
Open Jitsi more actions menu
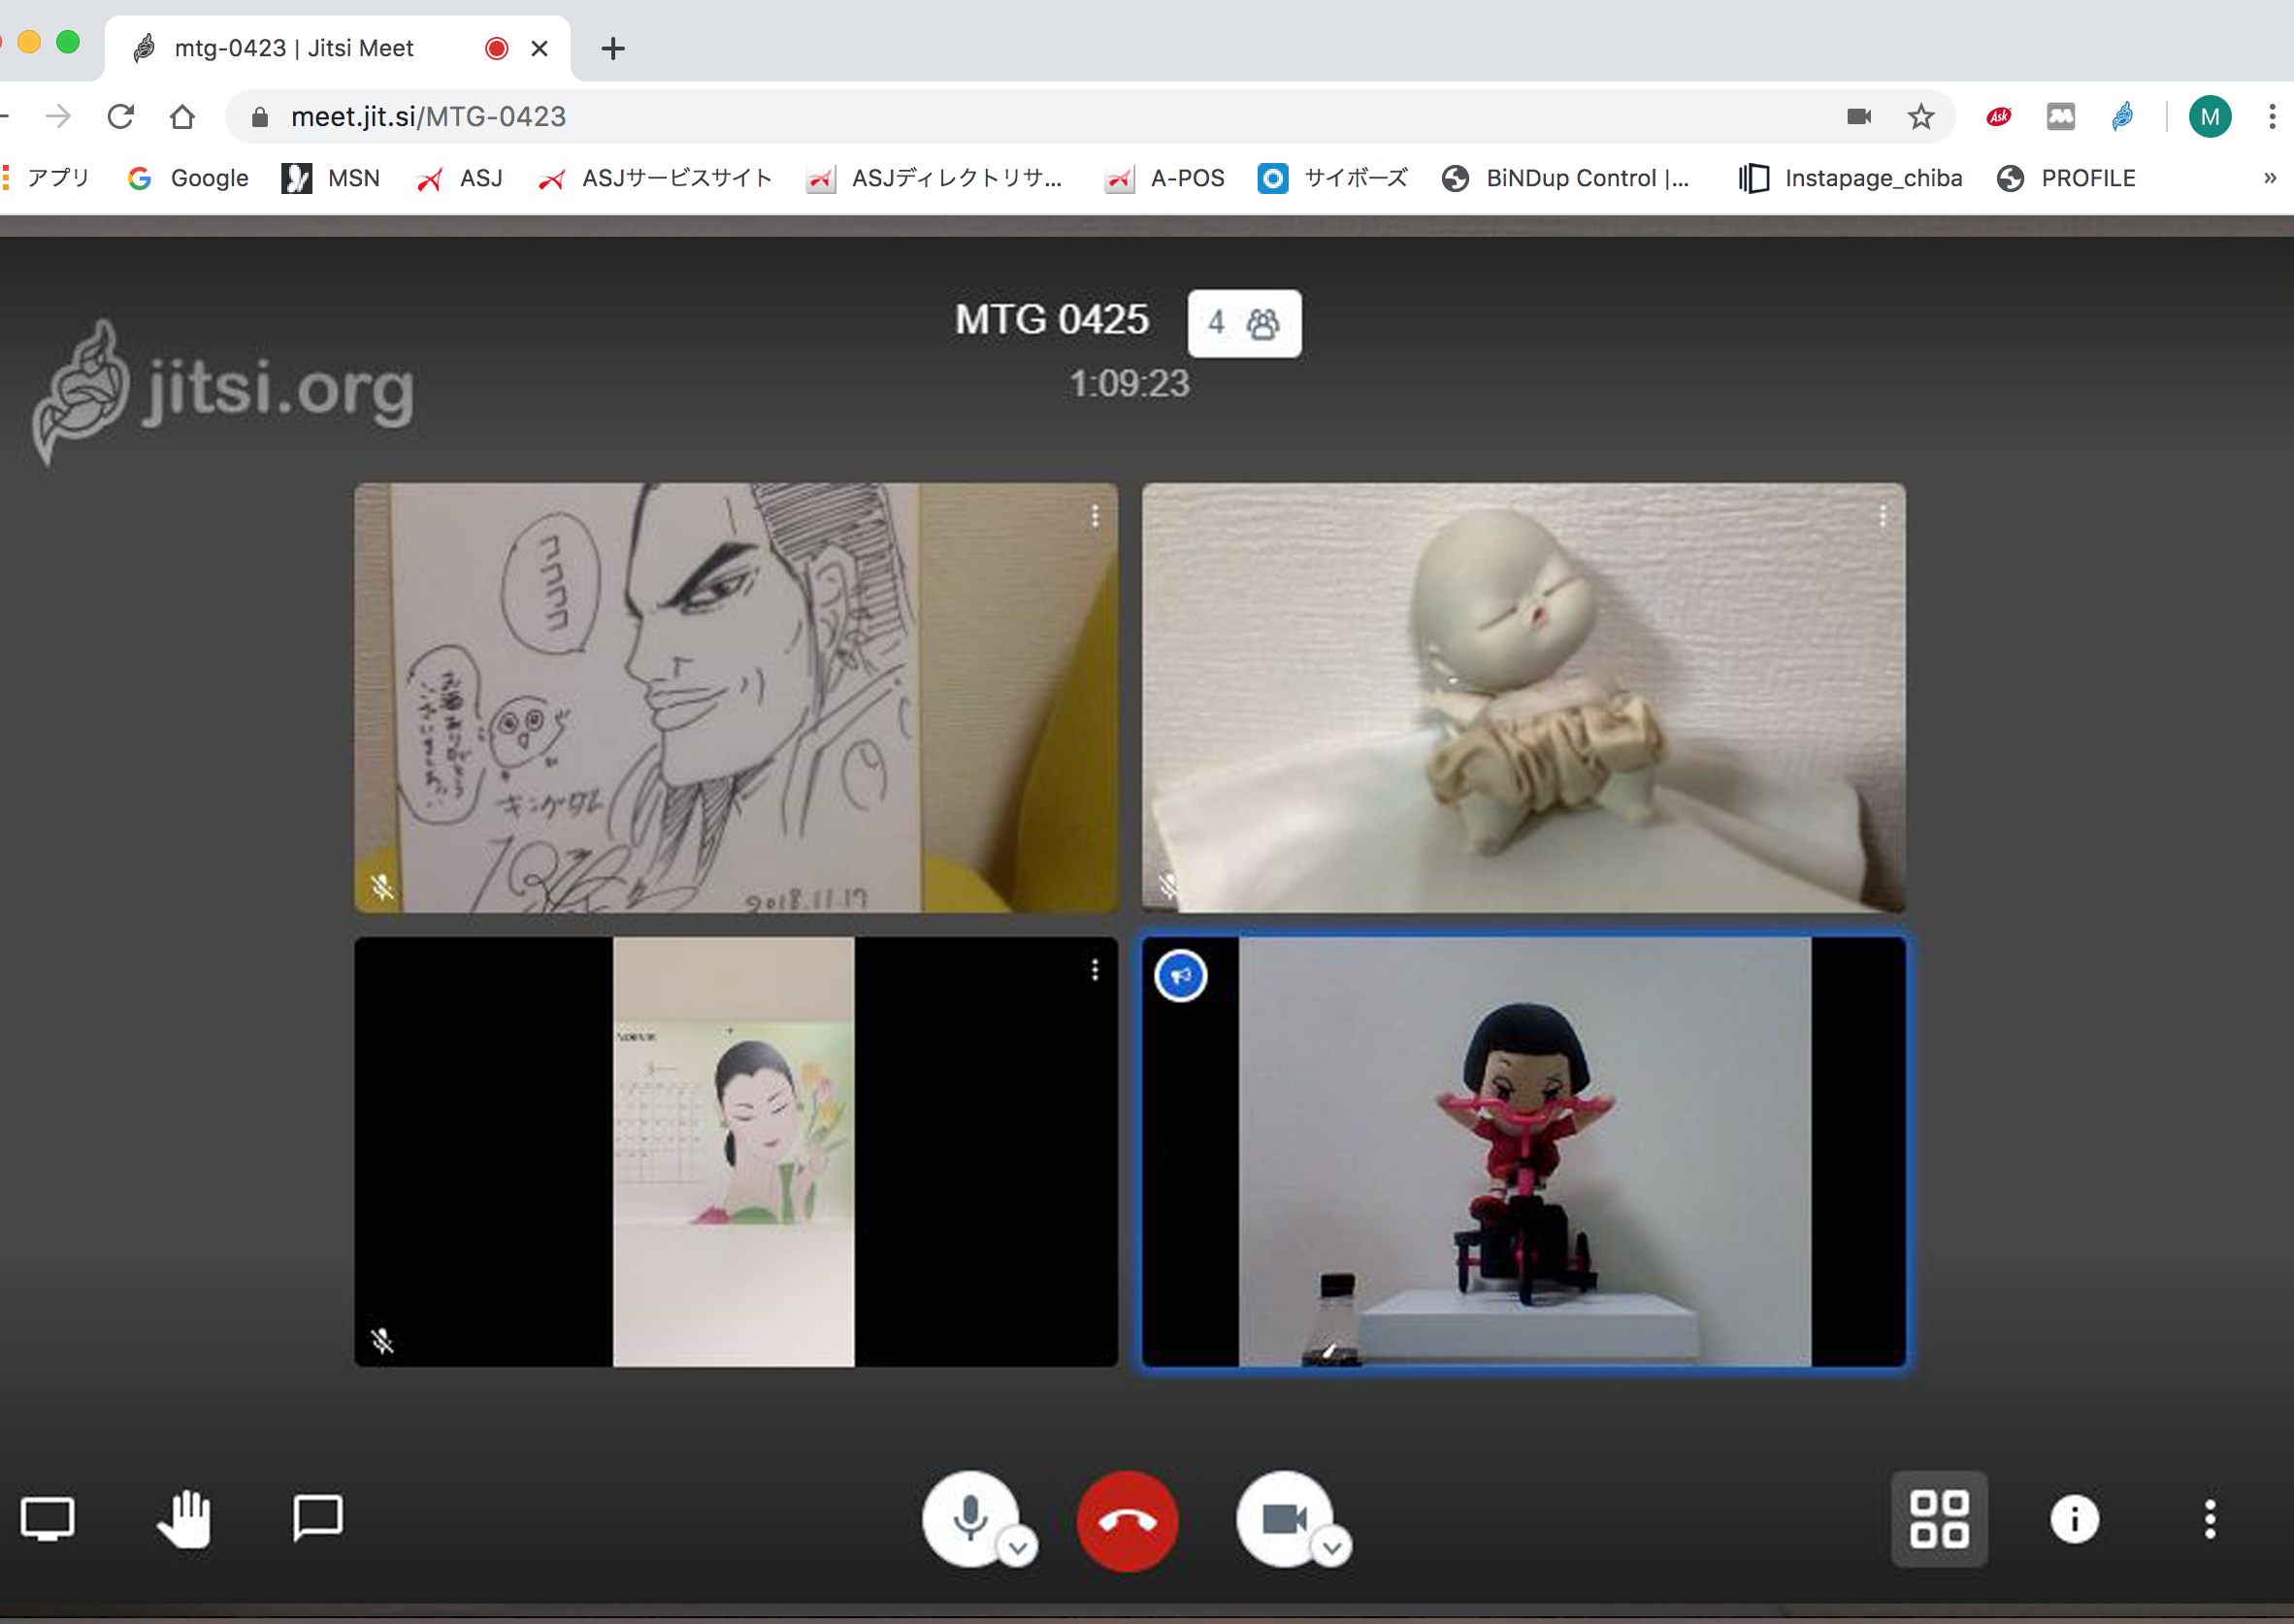pyautogui.click(x=2210, y=1519)
